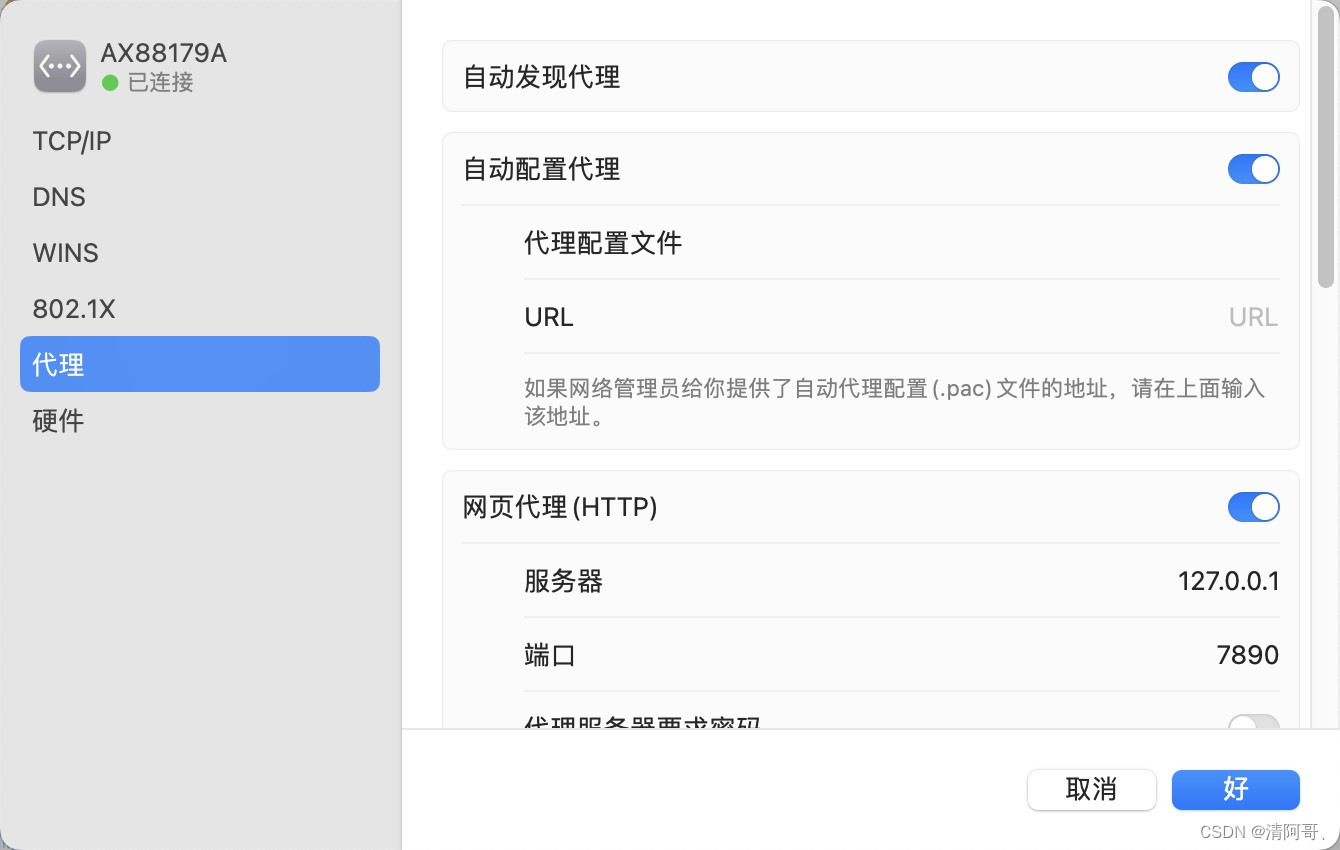This screenshot has width=1340, height=850.
Task: Click the 网页代理 (HTTP) label
Action: [560, 507]
